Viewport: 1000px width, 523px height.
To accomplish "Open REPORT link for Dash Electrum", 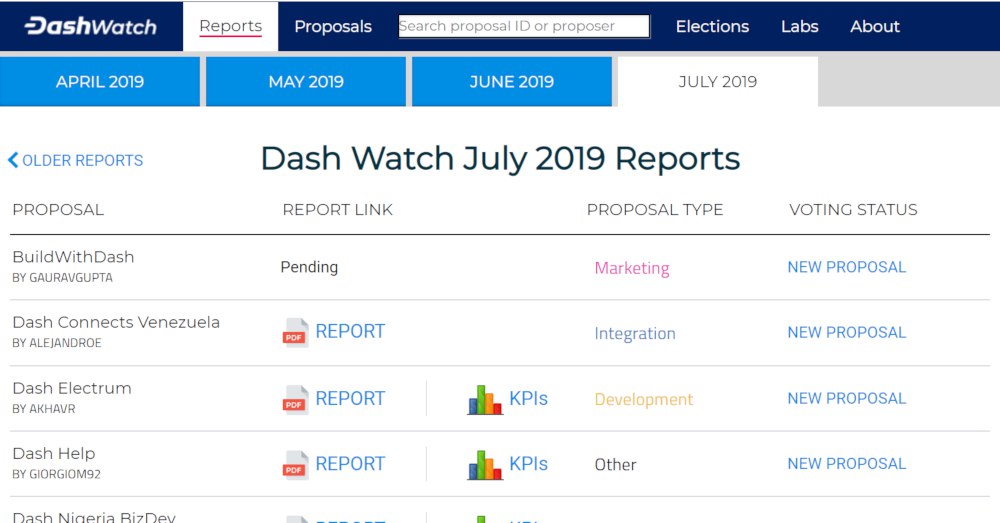I will coord(350,399).
